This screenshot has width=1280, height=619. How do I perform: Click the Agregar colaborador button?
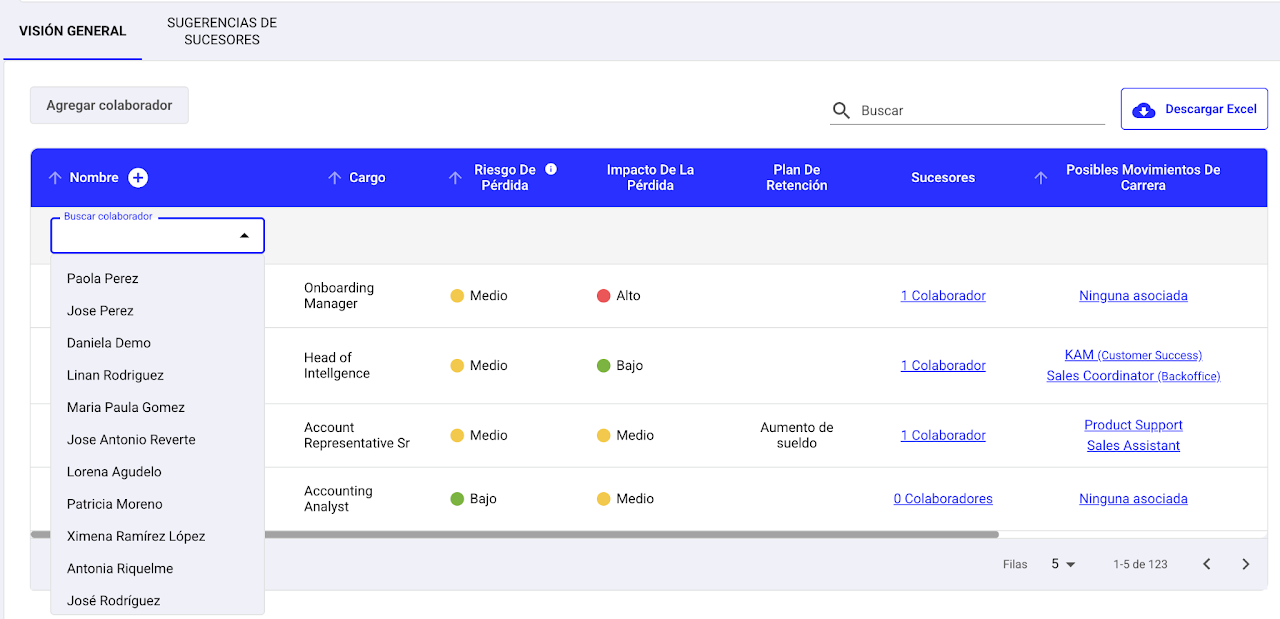pos(109,105)
